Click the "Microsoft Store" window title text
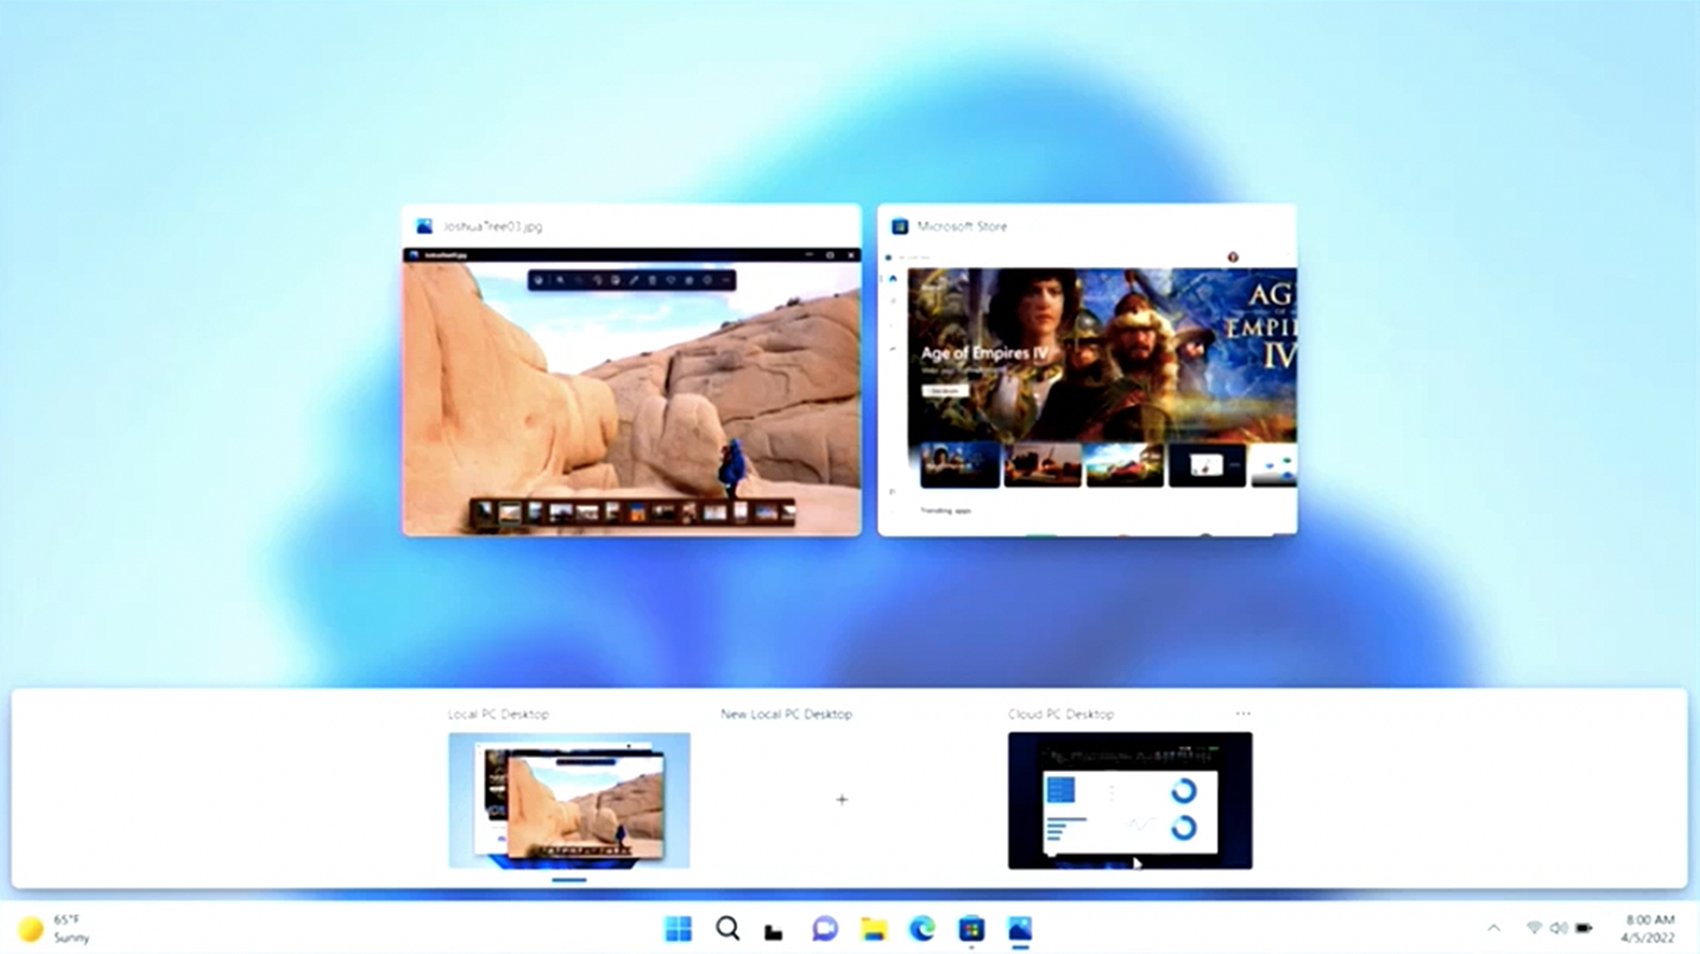1700x954 pixels. pos(962,226)
